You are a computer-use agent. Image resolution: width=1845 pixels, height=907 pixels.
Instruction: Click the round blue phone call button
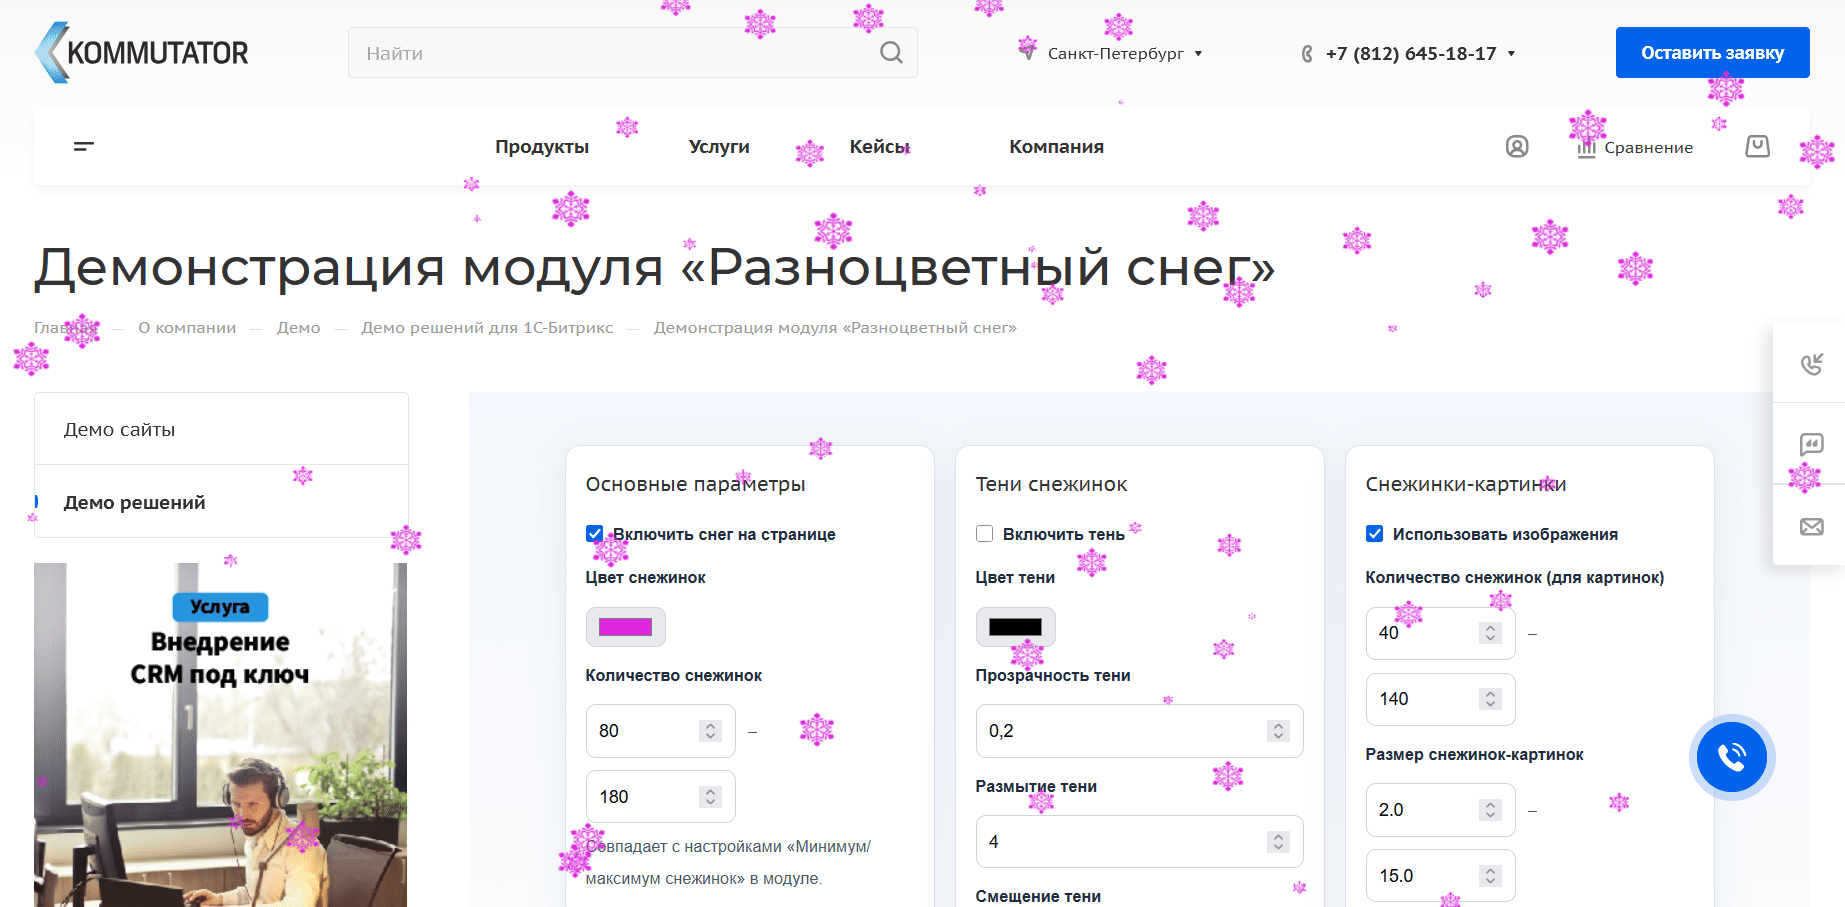click(x=1732, y=757)
